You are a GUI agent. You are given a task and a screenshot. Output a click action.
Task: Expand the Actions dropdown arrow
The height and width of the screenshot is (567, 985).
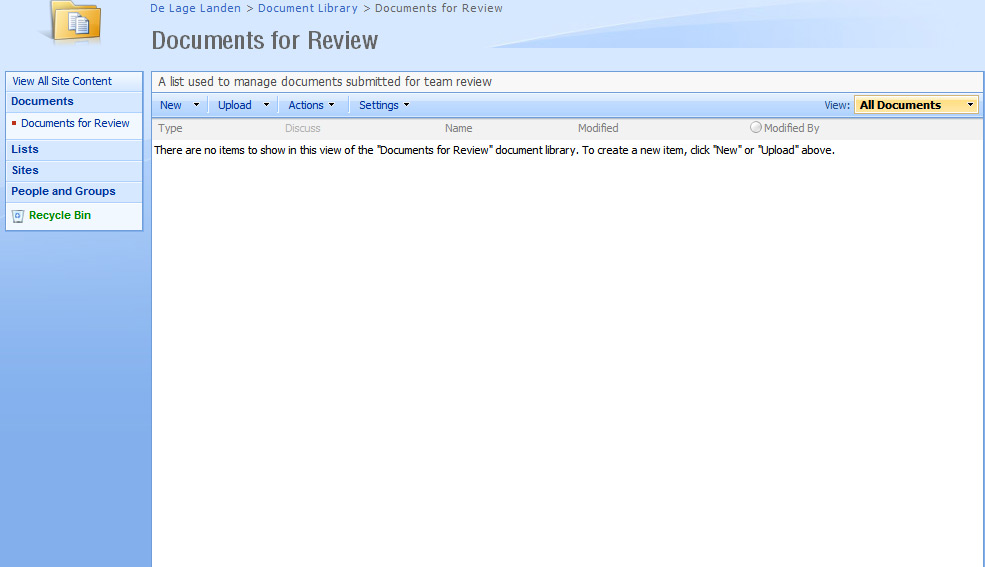332,105
